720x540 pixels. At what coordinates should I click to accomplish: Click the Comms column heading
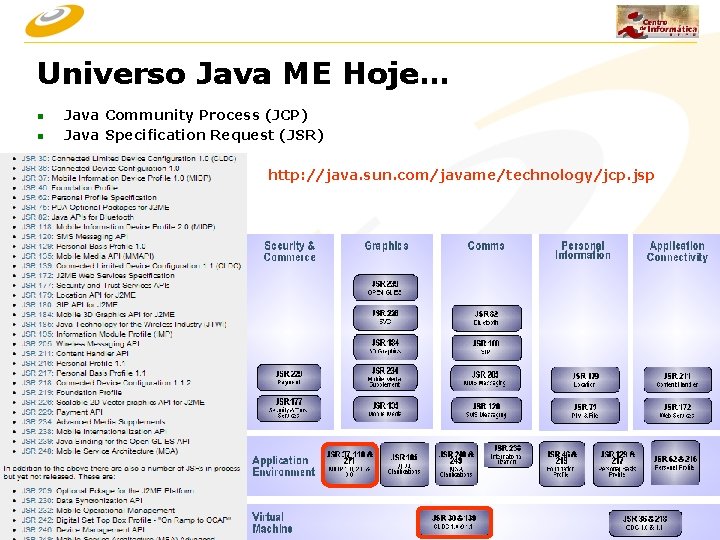[486, 246]
